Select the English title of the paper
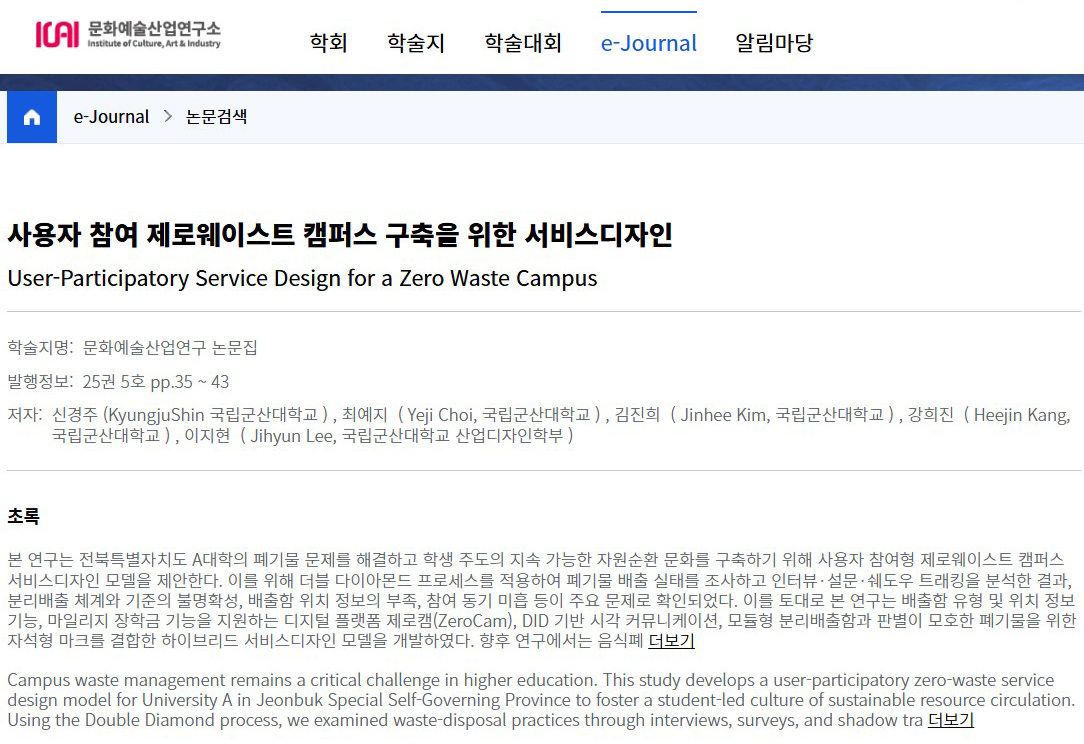The image size is (1084, 744). [299, 278]
